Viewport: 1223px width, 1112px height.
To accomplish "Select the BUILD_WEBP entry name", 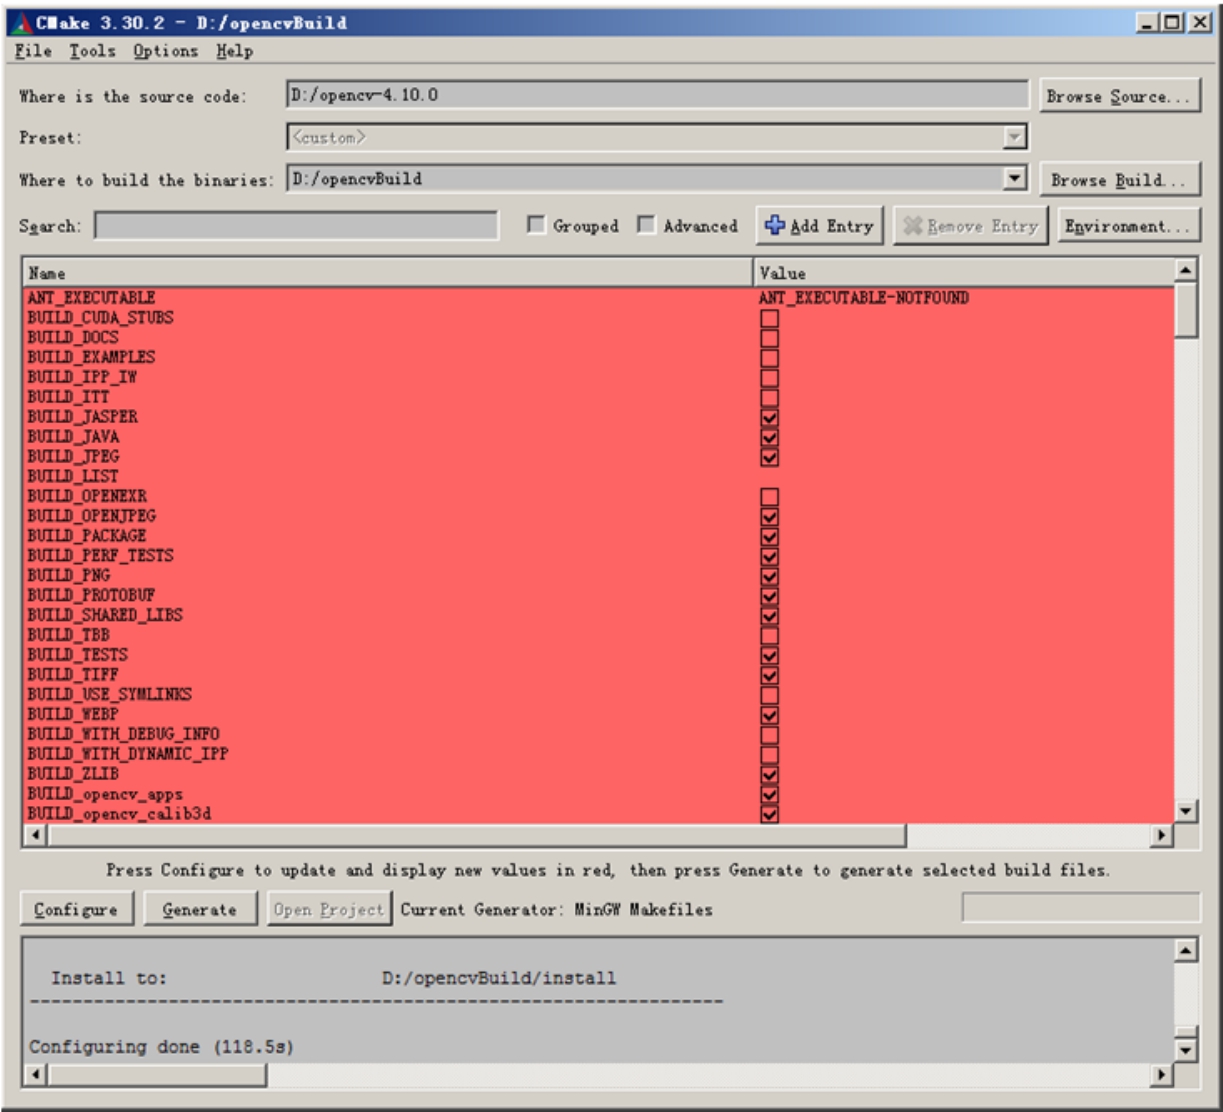I will (x=72, y=714).
